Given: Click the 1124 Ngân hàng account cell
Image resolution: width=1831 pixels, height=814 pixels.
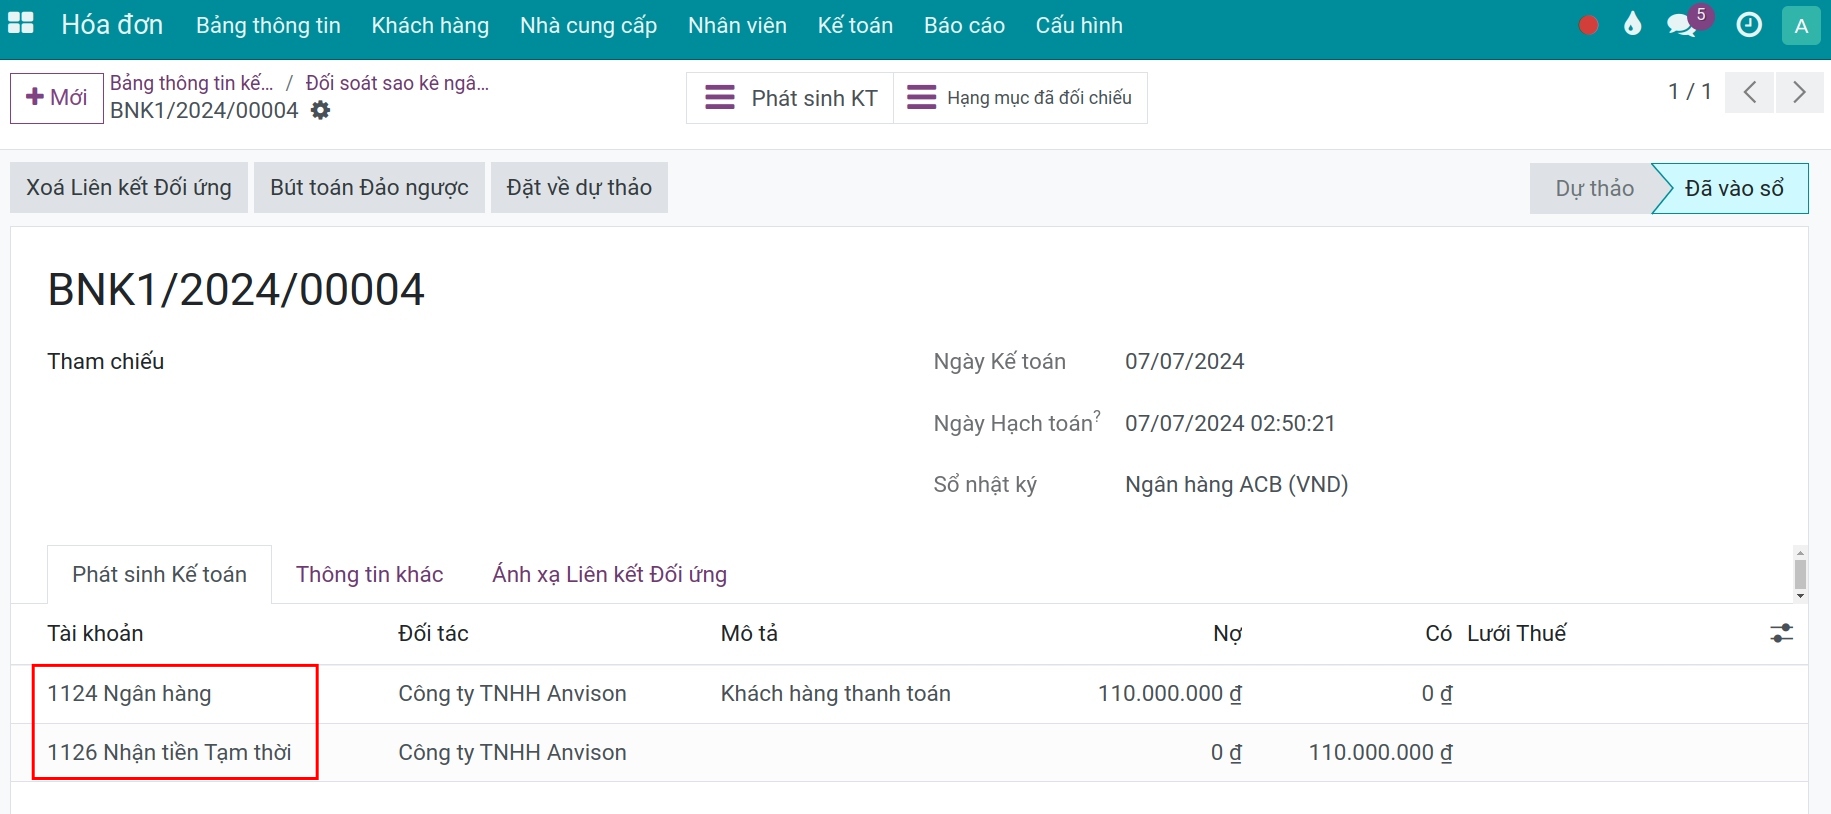Looking at the screenshot, I should [x=129, y=694].
